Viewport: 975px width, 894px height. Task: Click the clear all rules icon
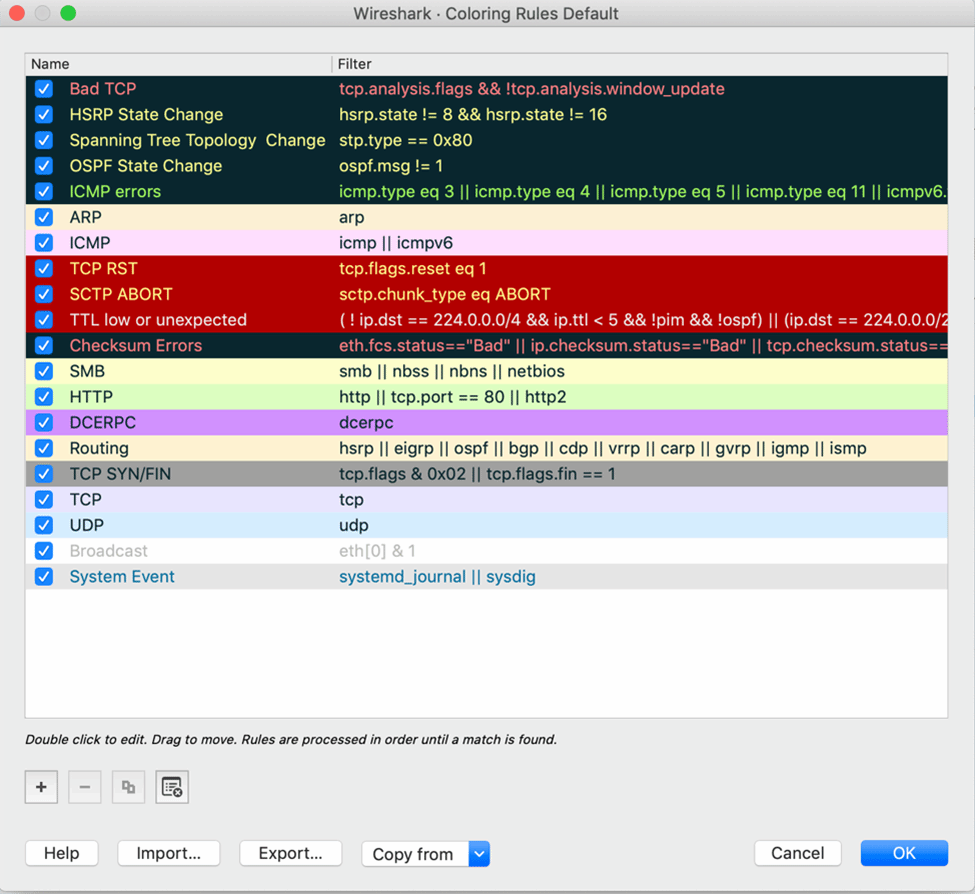click(172, 787)
